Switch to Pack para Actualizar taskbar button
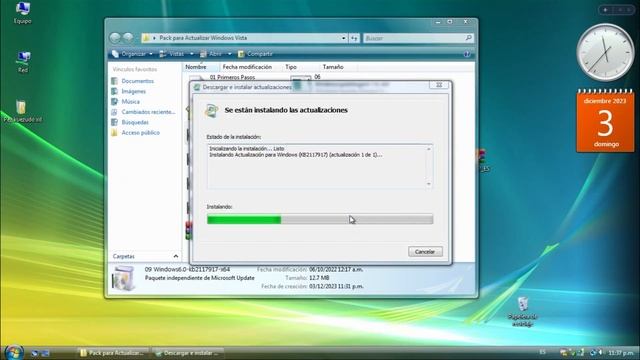The width and height of the screenshot is (640, 360). click(x=113, y=353)
